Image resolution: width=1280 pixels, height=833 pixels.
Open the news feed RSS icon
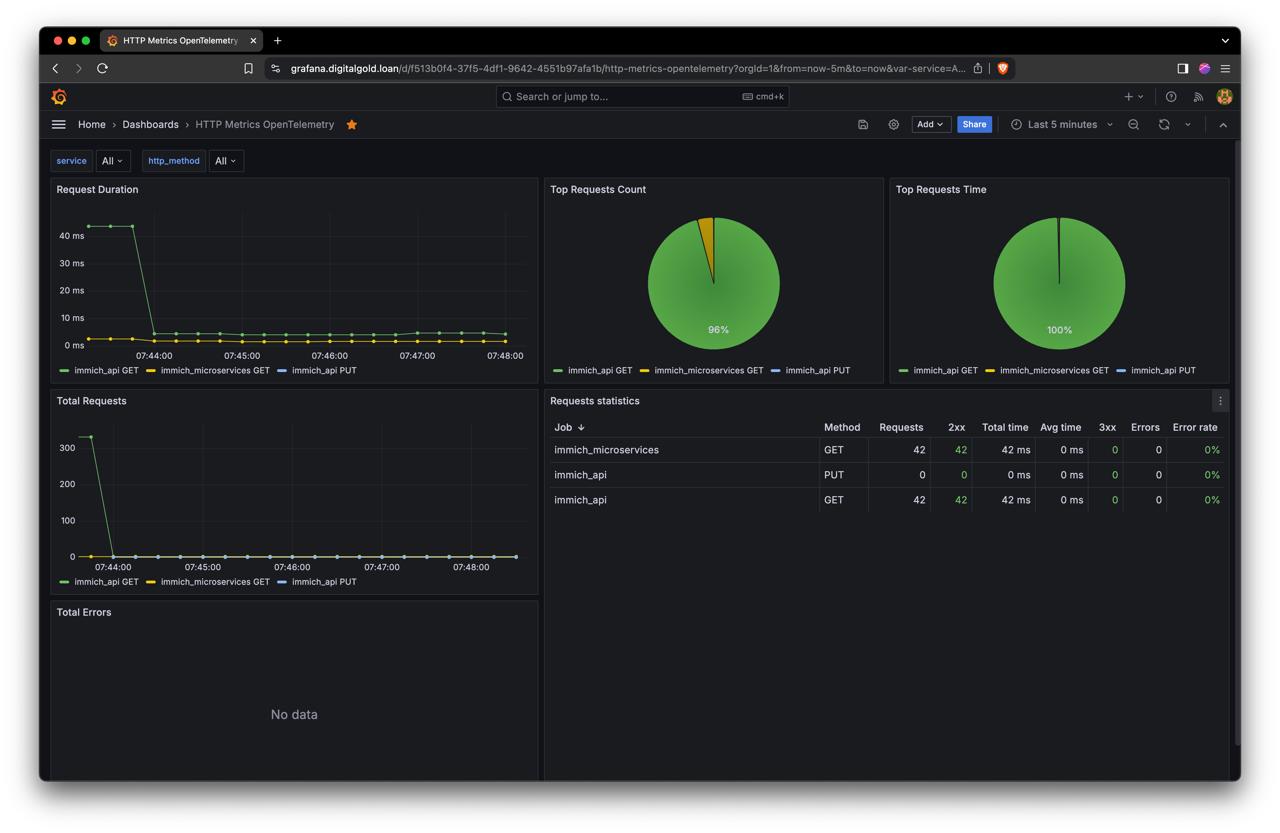tap(1198, 97)
